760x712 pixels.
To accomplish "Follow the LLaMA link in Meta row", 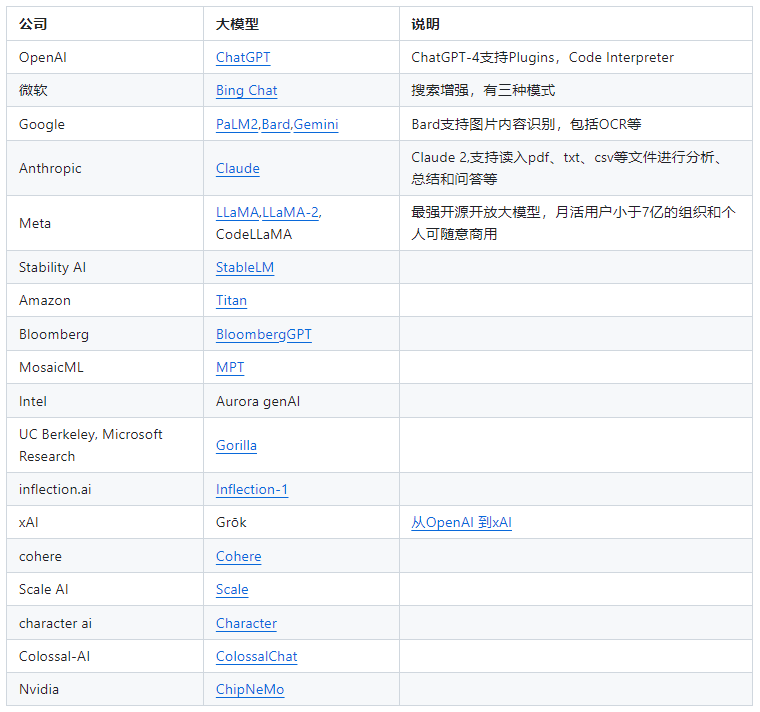I will coord(238,213).
